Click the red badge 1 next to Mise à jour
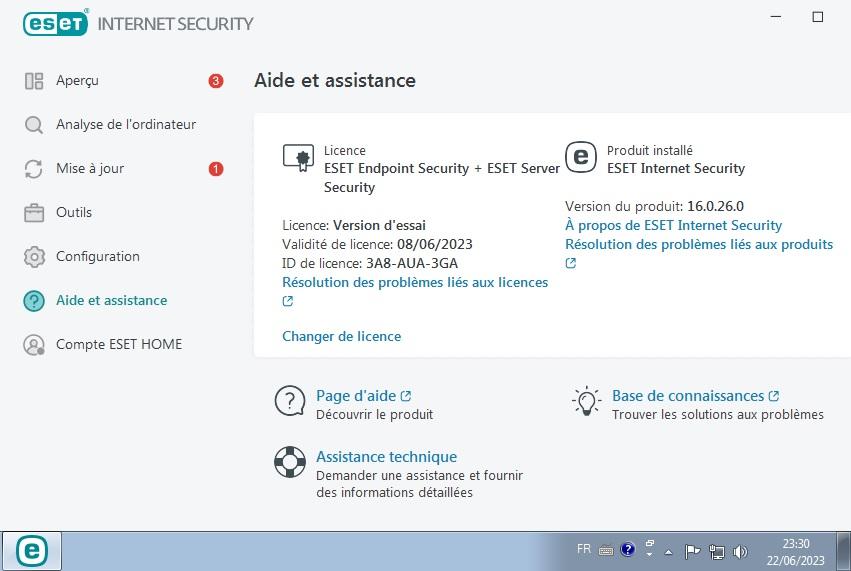The height and width of the screenshot is (571, 851). (x=215, y=169)
